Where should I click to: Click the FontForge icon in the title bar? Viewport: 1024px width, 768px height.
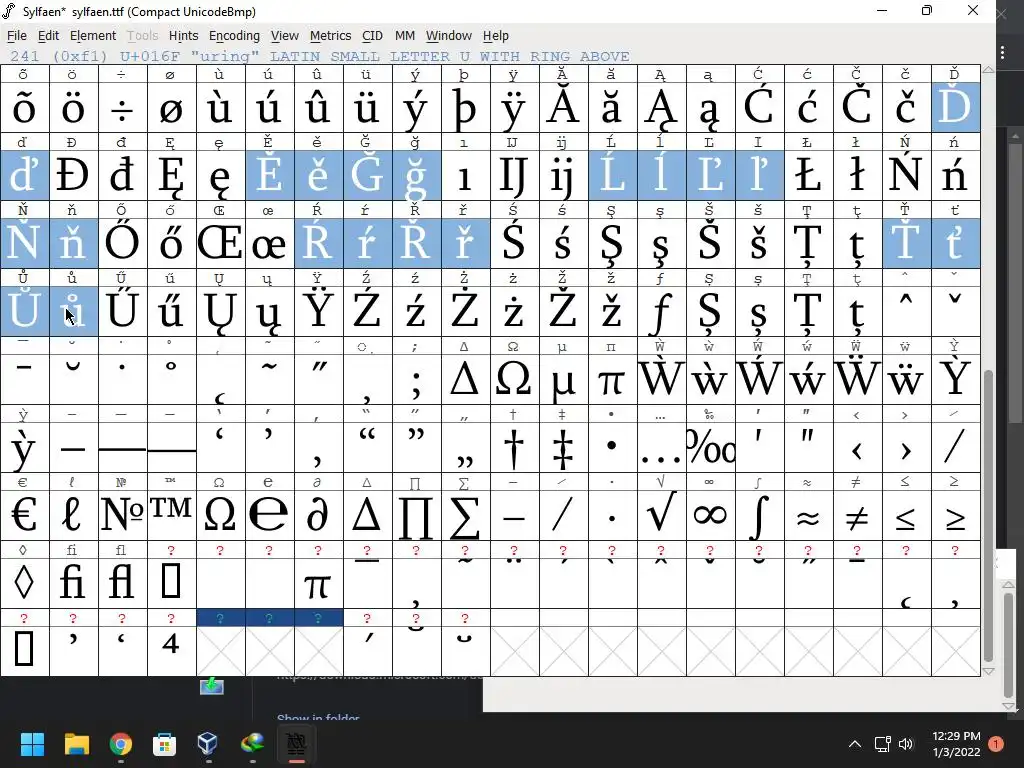tap(9, 11)
